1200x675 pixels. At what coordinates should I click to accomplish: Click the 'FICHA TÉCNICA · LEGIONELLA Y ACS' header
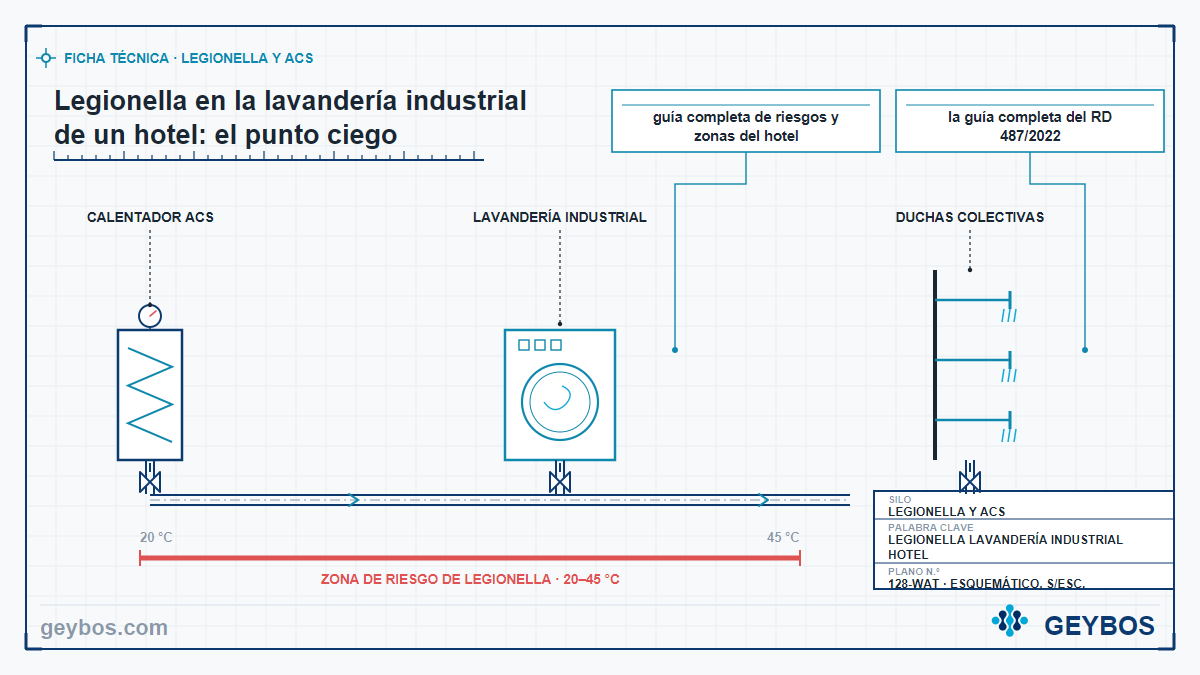point(188,58)
